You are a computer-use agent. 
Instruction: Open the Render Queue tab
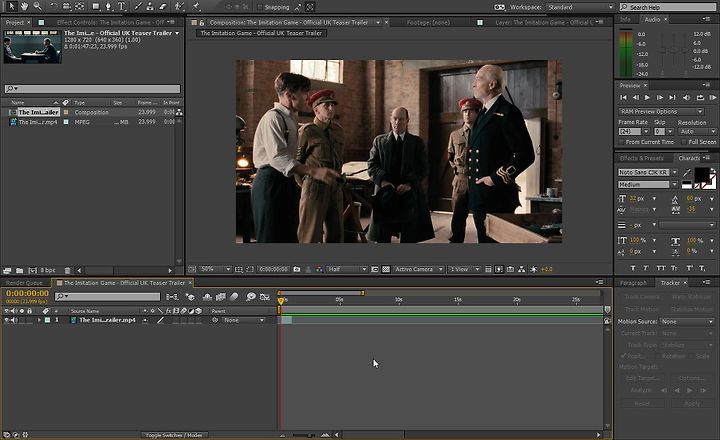(x=24, y=283)
